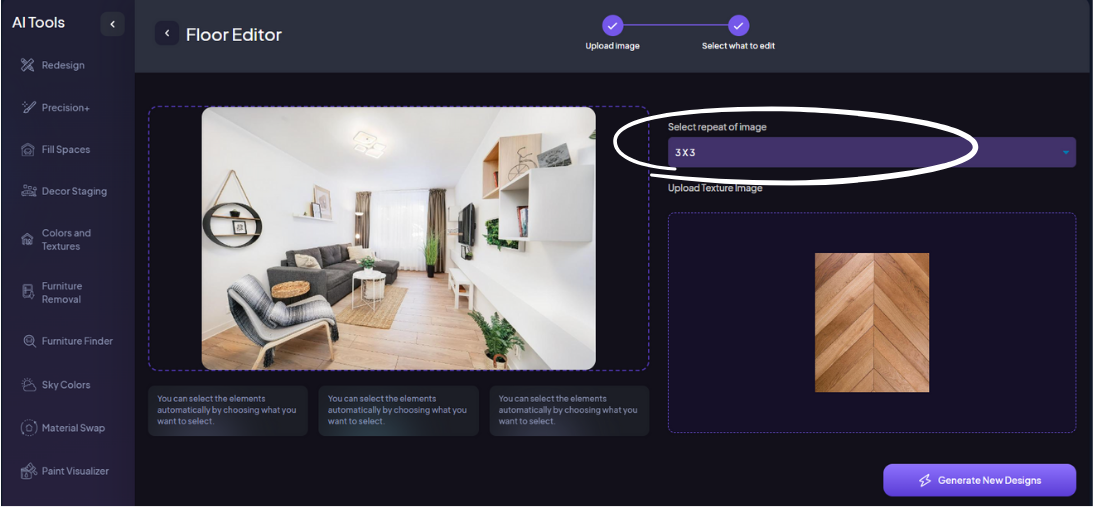This screenshot has height=511, width=1097.
Task: Click the Decor Staging icon
Action: coord(28,191)
